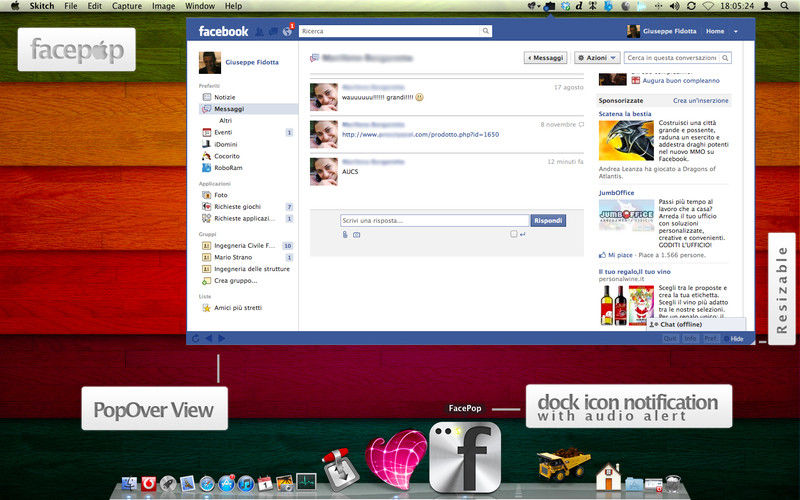
Task: Click the Rispondi button
Action: tap(548, 220)
